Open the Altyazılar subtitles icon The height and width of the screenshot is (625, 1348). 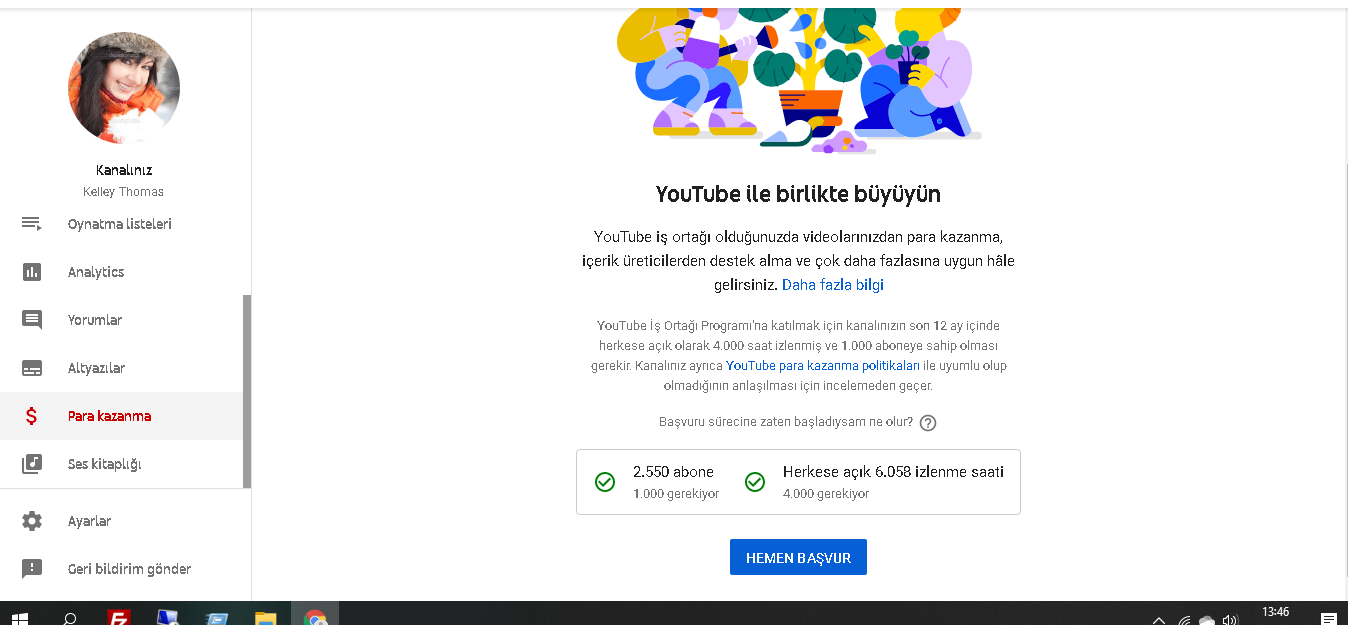coord(32,368)
